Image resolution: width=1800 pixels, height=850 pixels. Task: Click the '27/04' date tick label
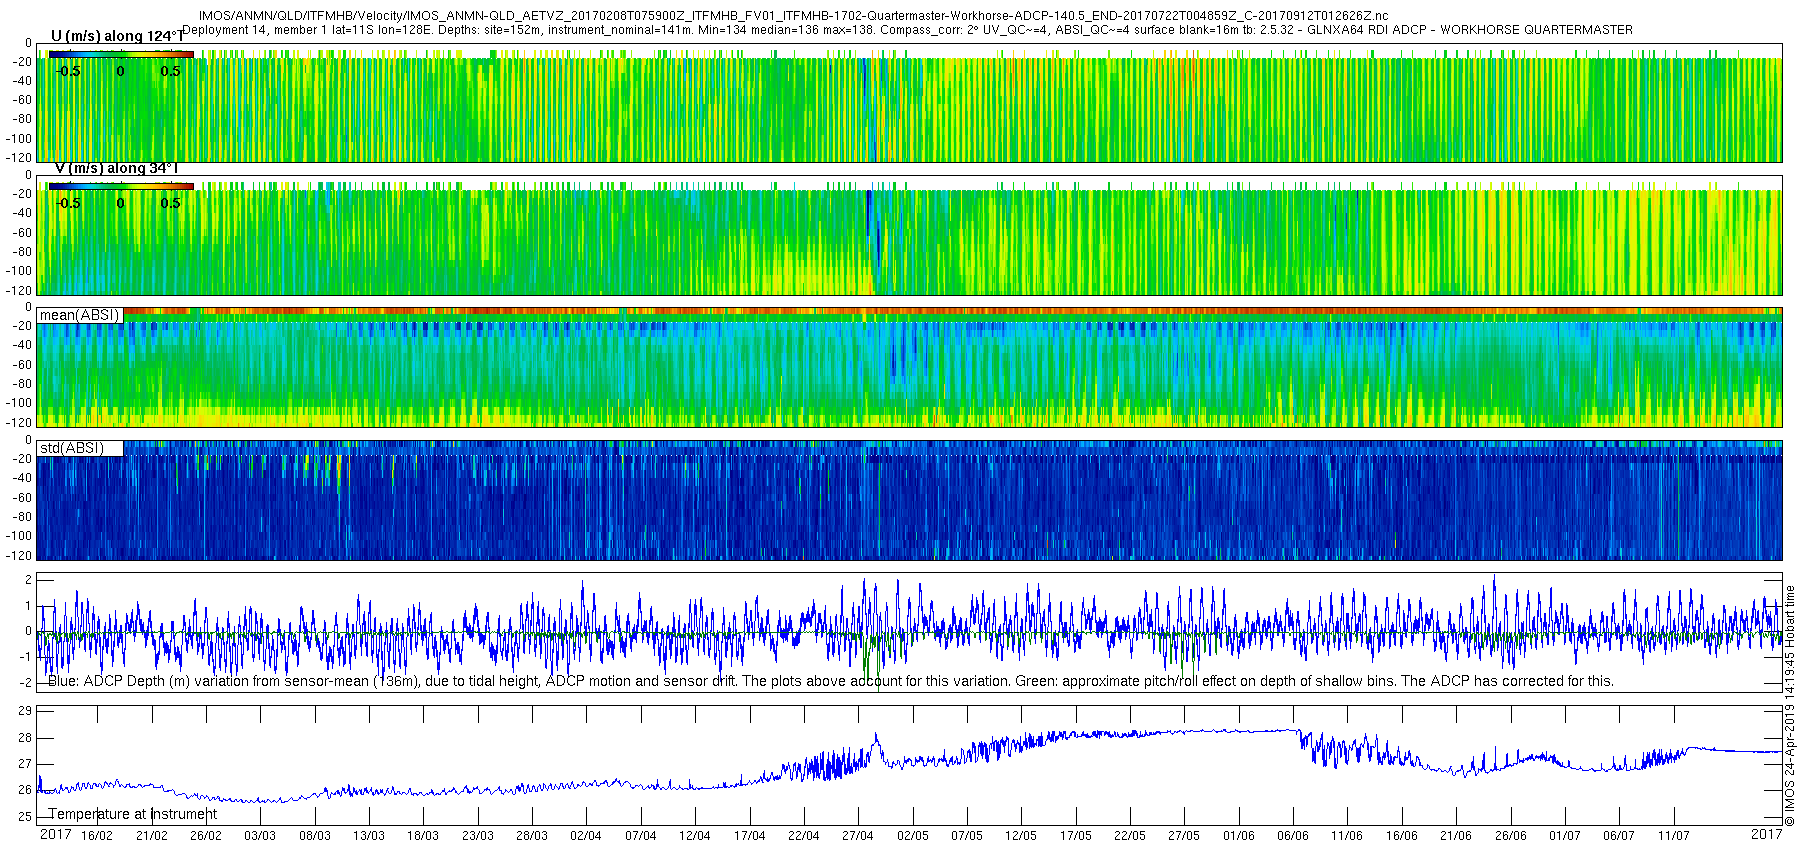pos(858,836)
